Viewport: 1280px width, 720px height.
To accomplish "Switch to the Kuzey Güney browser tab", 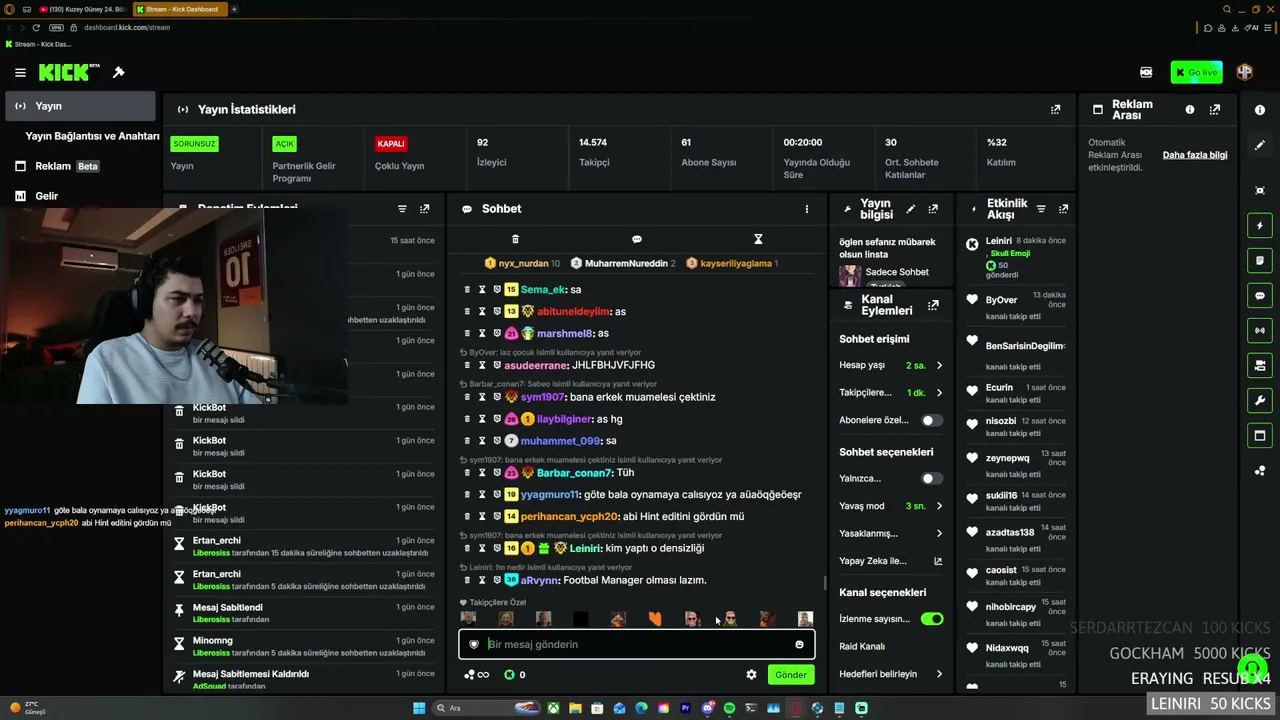I will pyautogui.click(x=82, y=9).
